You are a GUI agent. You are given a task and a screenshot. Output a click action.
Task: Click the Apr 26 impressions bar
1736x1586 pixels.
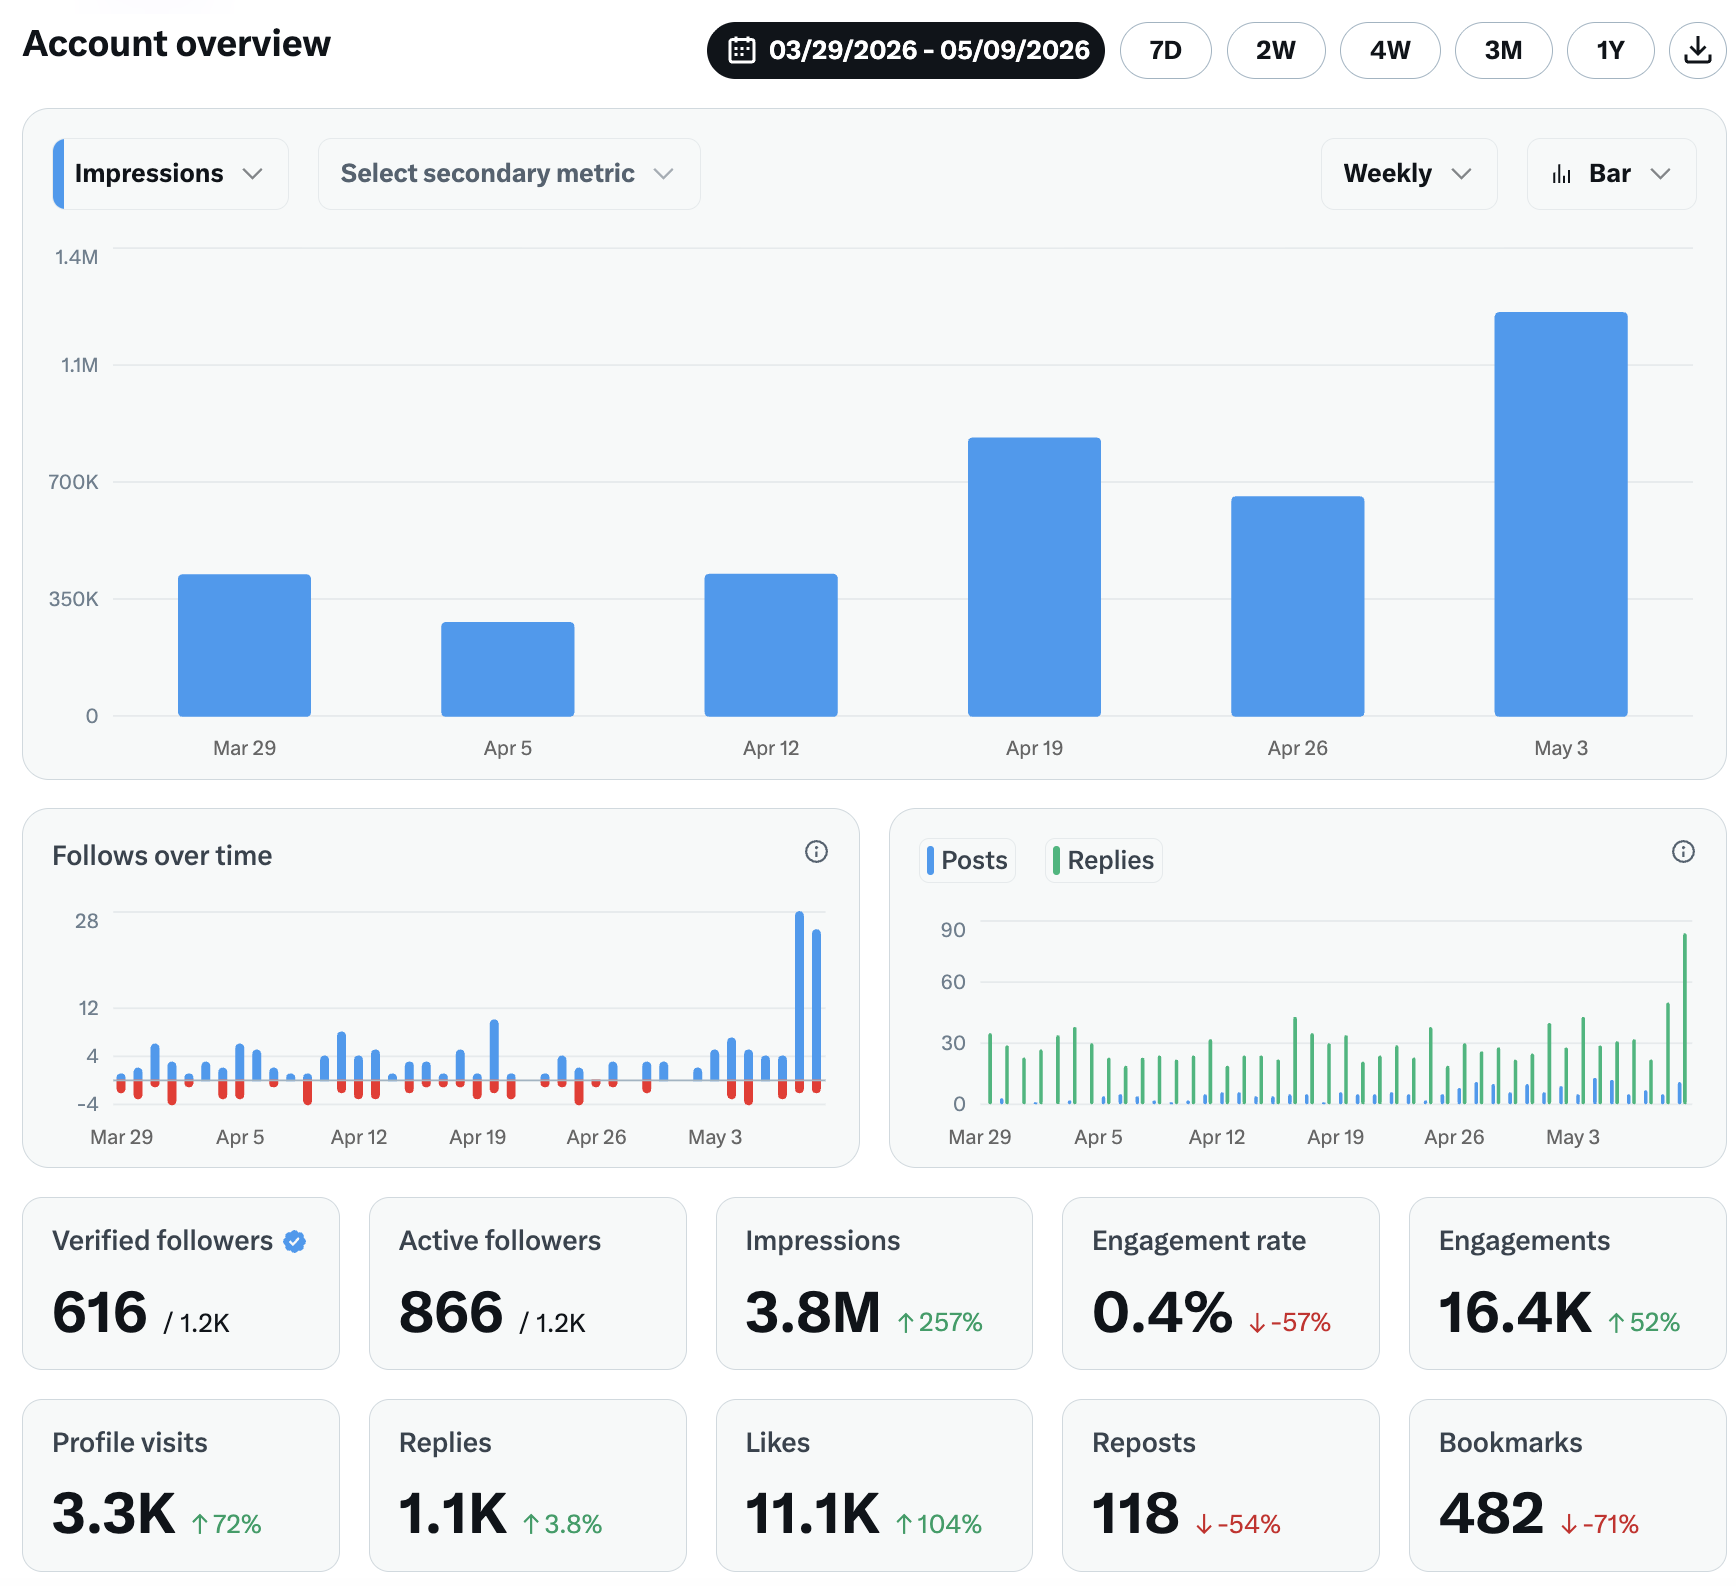click(x=1297, y=606)
